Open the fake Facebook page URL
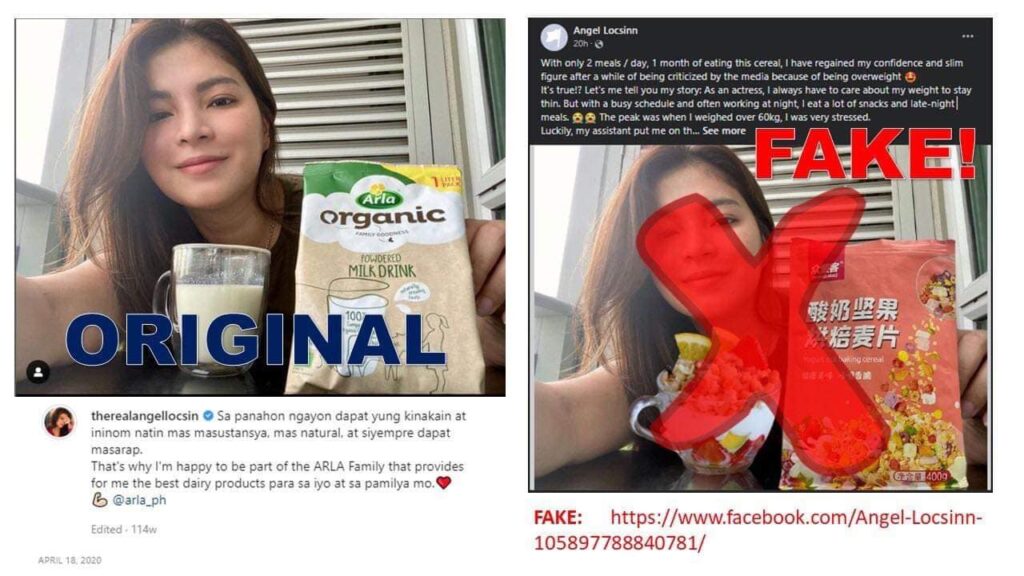The width and height of the screenshot is (1024, 576). pos(758,530)
